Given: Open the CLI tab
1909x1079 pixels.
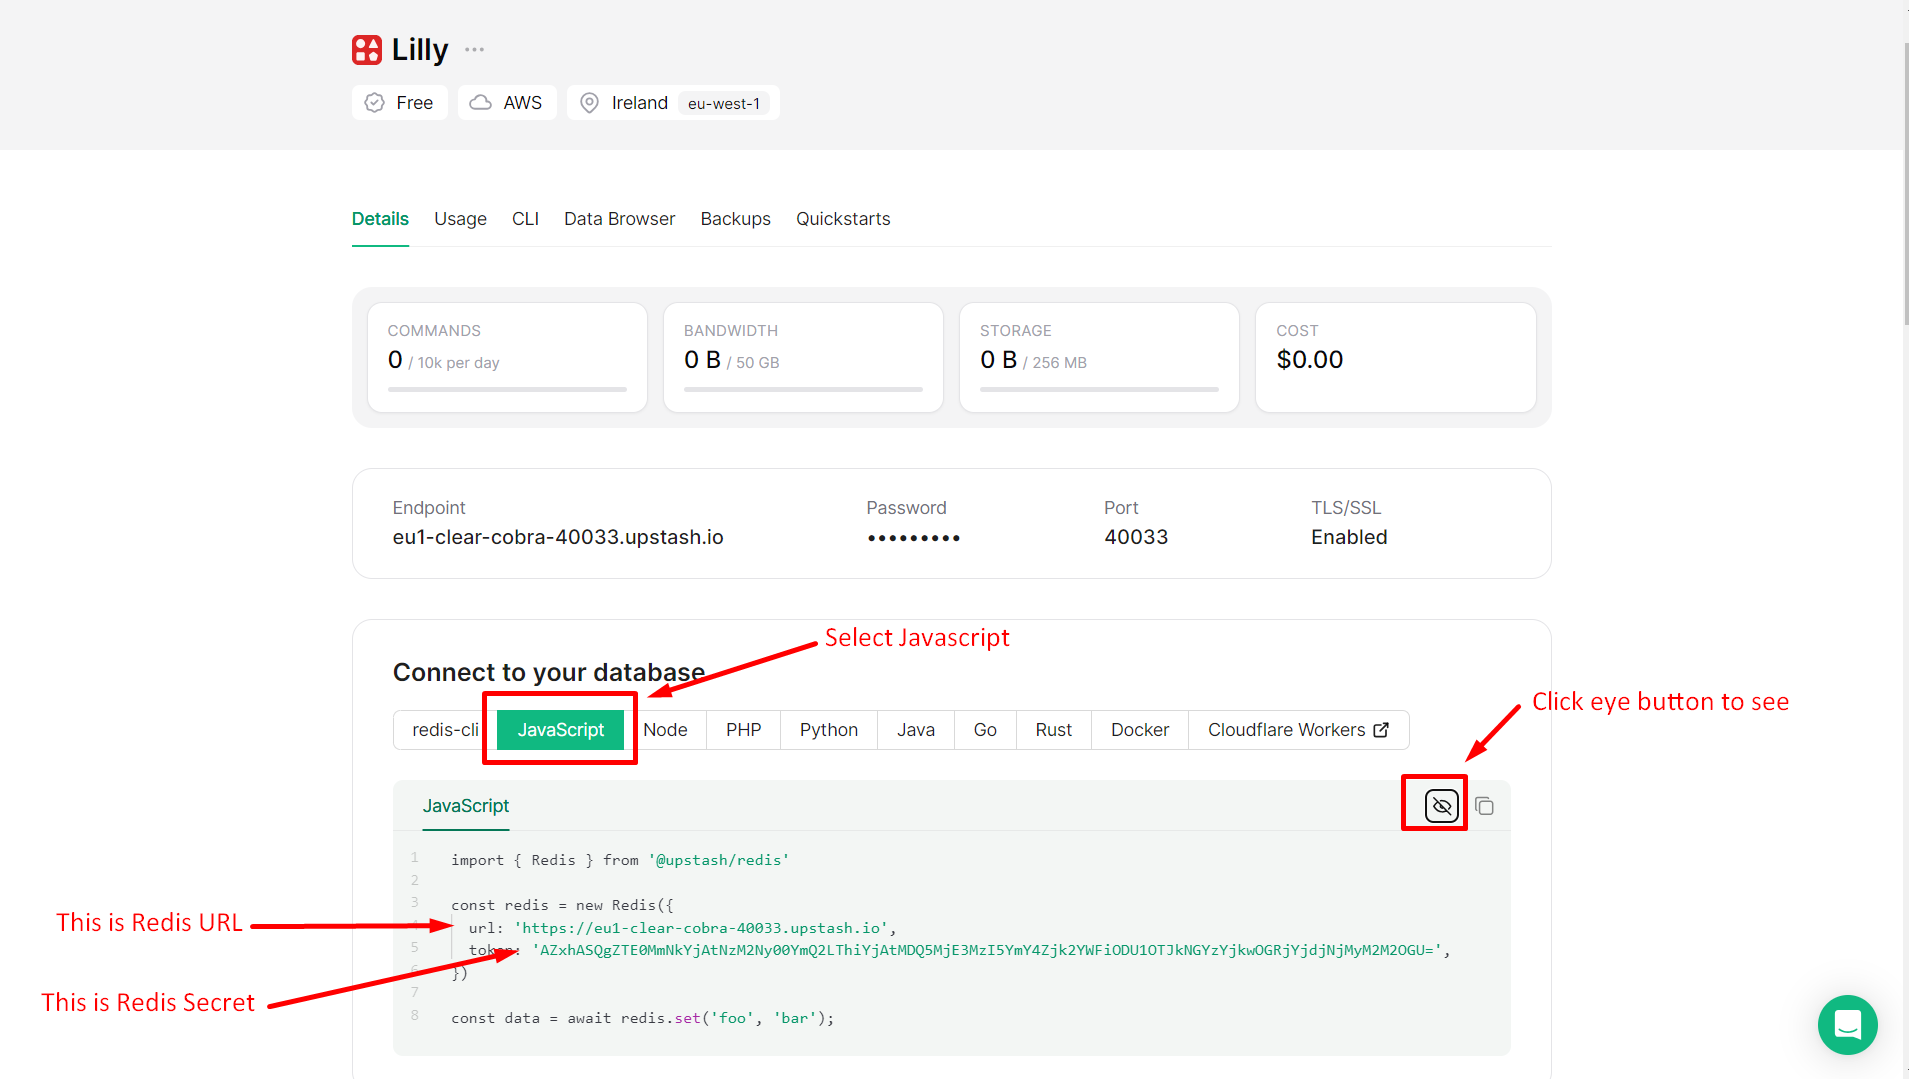Looking at the screenshot, I should point(525,219).
